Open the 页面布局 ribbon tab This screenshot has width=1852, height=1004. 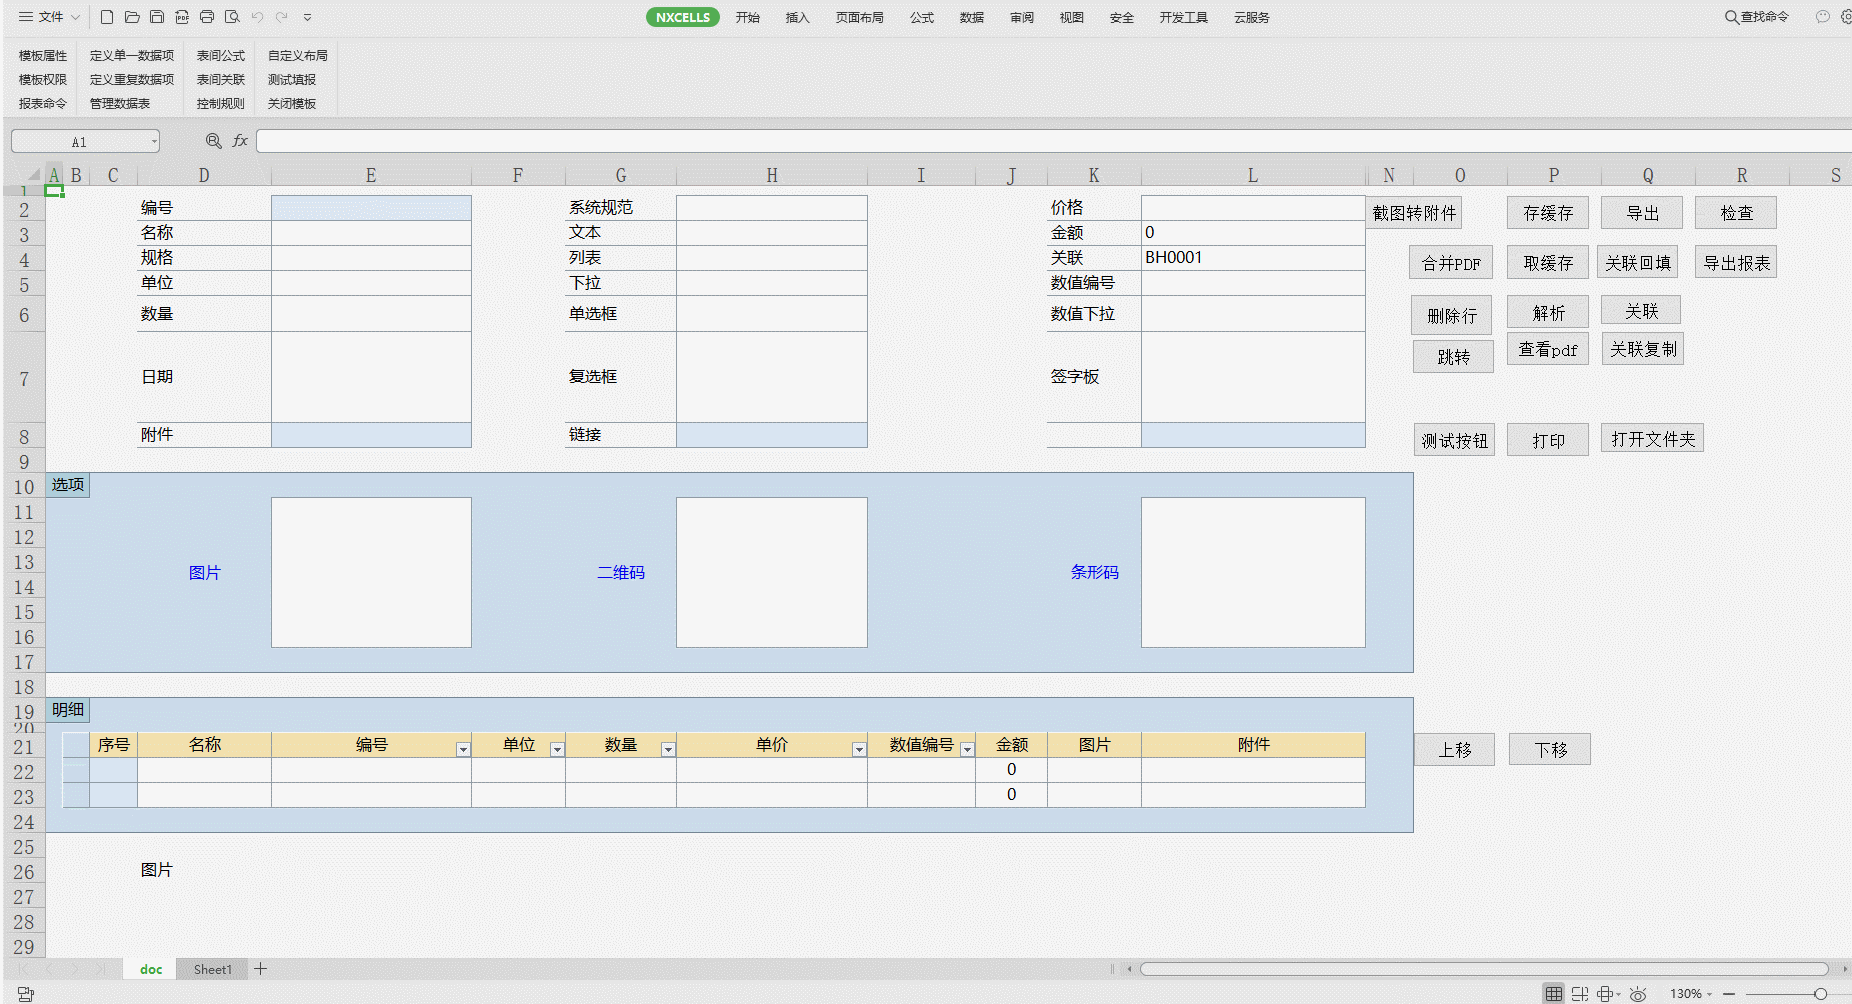click(859, 17)
